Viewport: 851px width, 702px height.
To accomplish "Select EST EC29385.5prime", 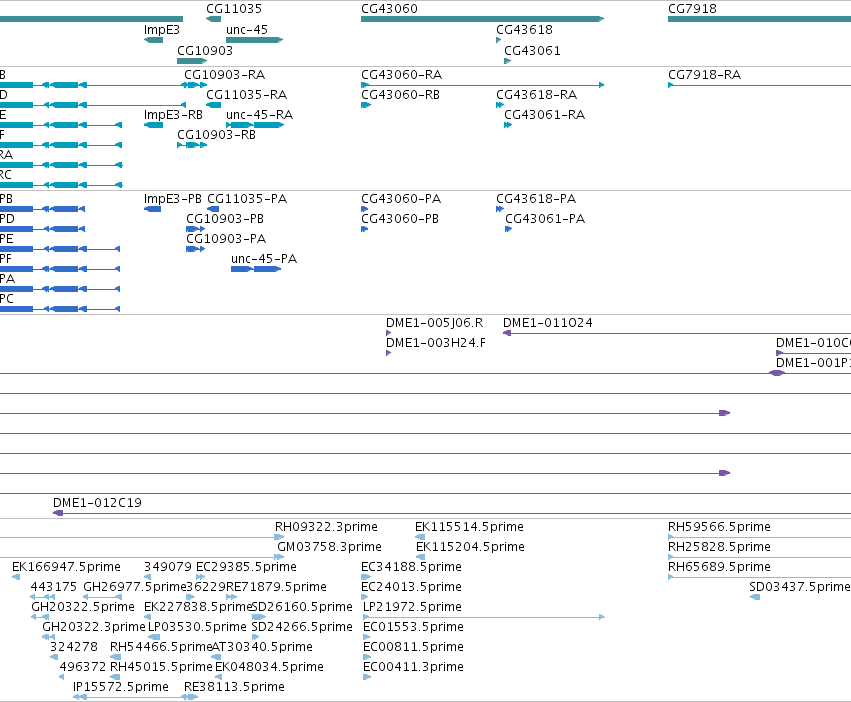I will click(246, 567).
